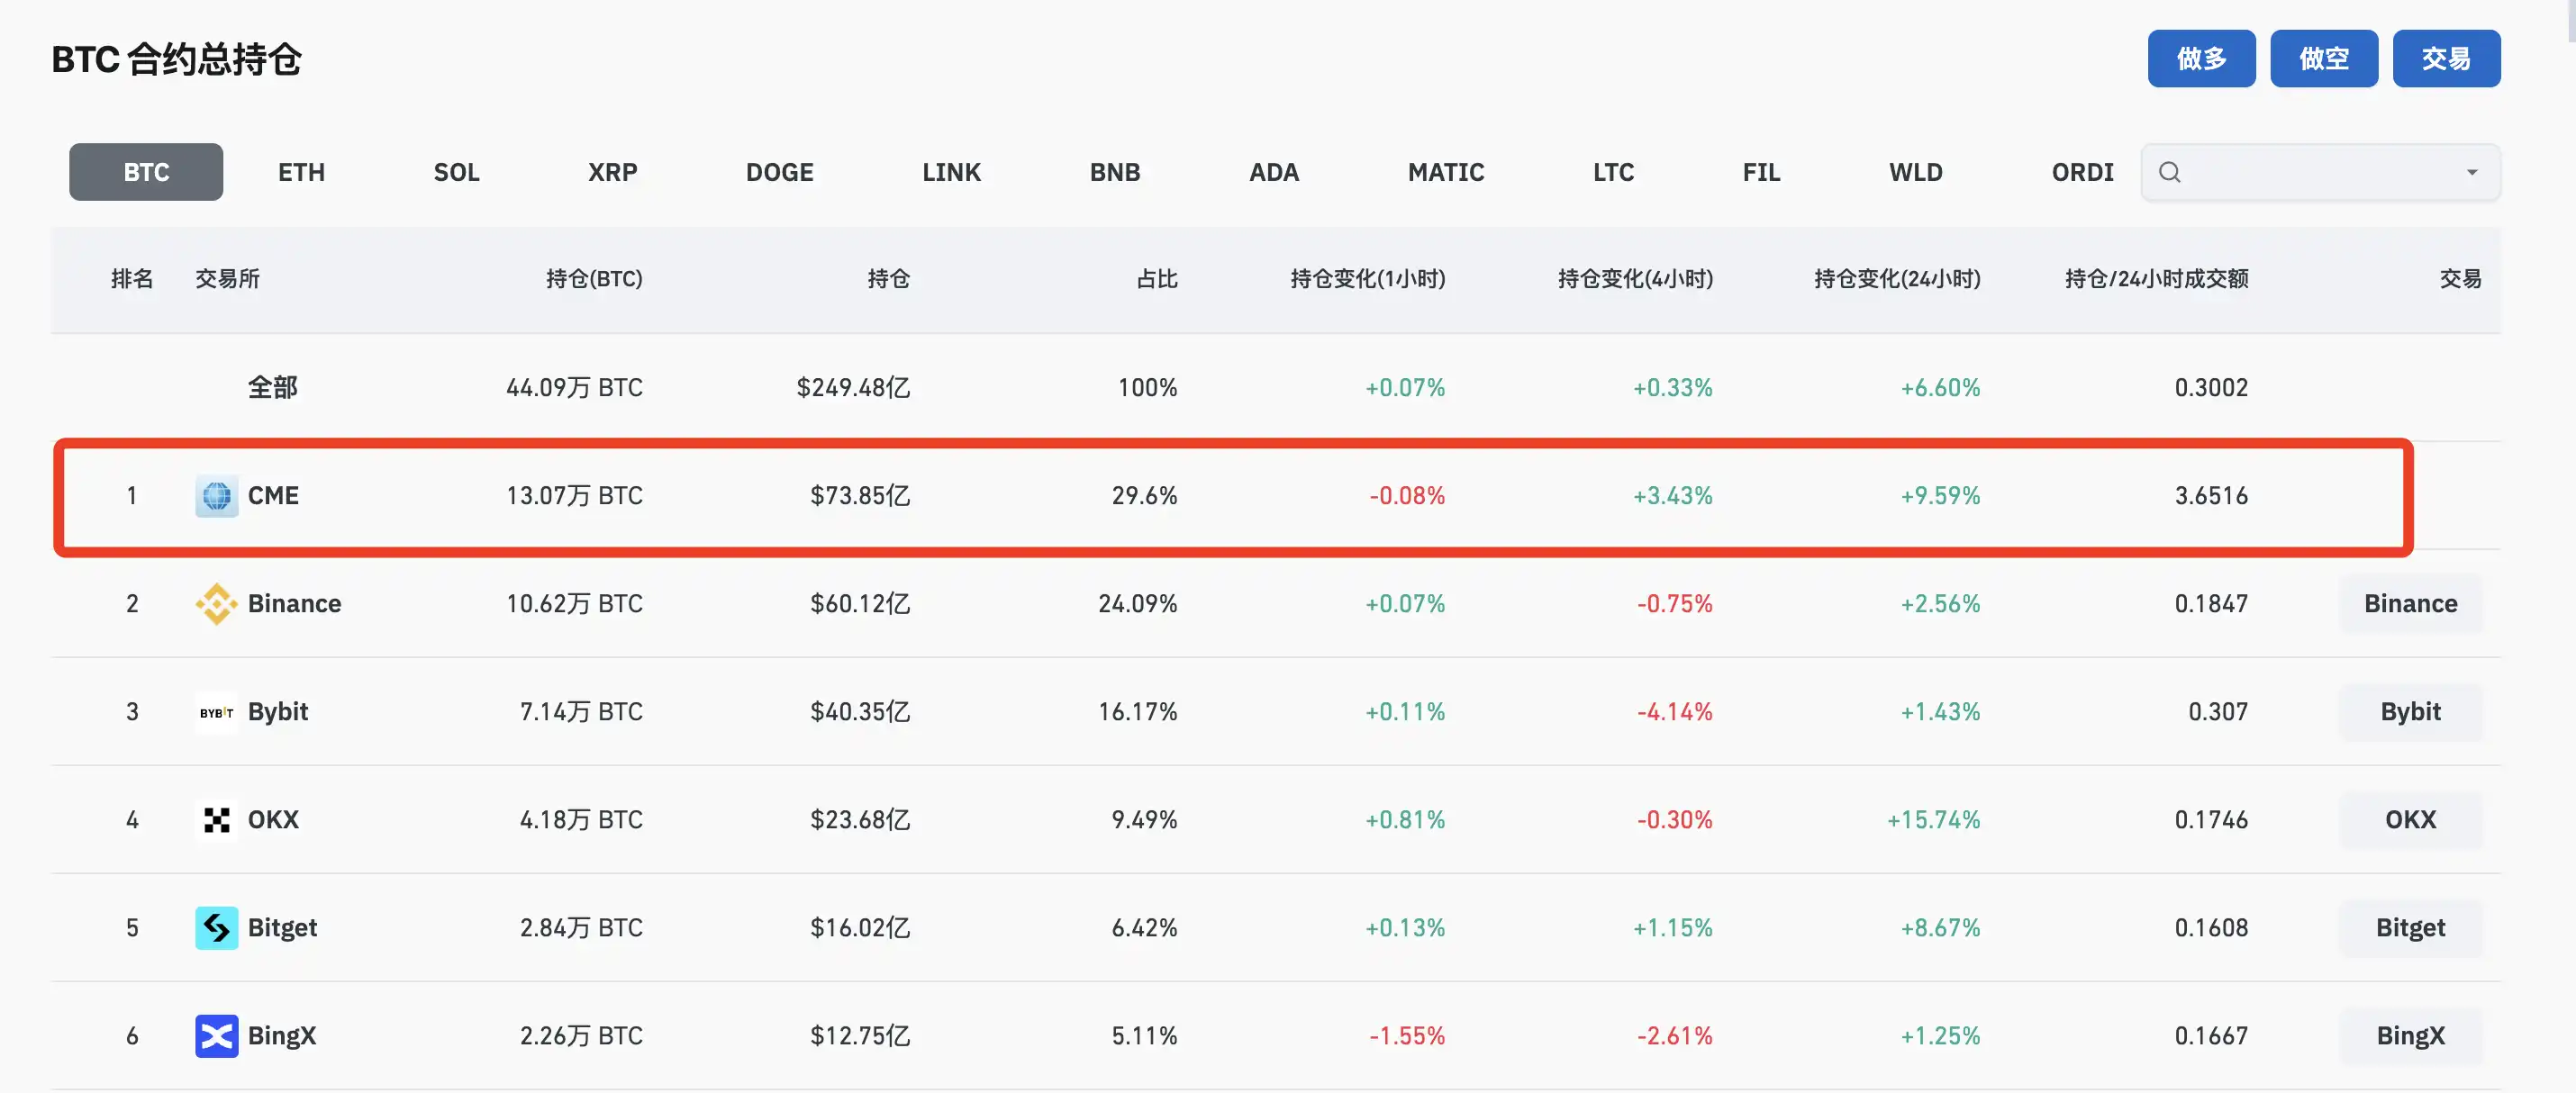Select the BNB tab

1114,172
